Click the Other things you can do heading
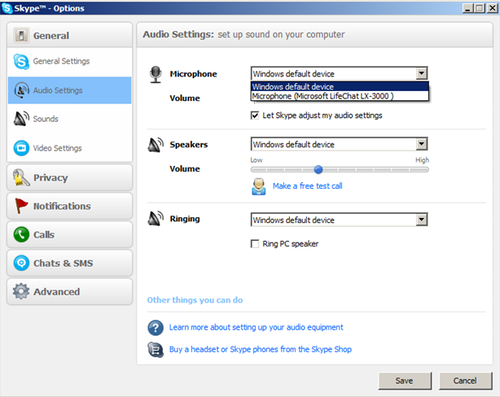The height and width of the screenshot is (397, 500). [195, 300]
